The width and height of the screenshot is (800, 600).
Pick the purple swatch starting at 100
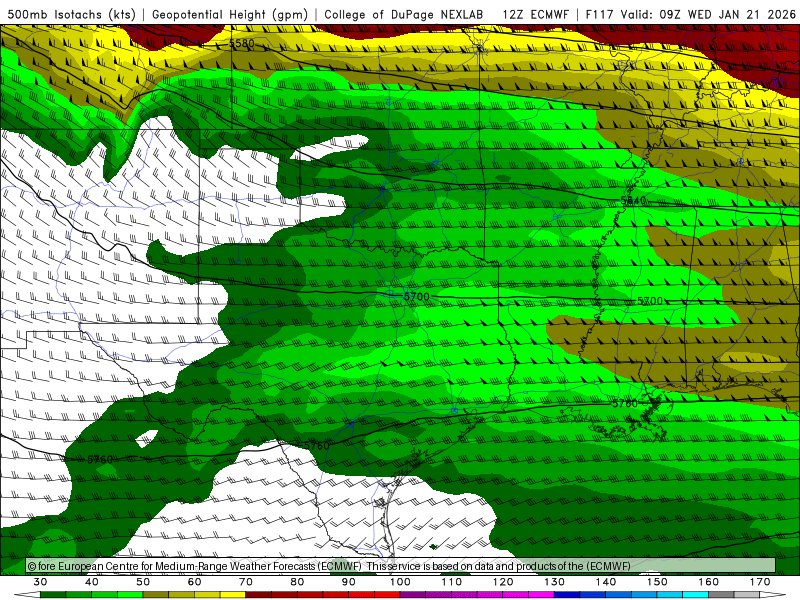[413, 595]
